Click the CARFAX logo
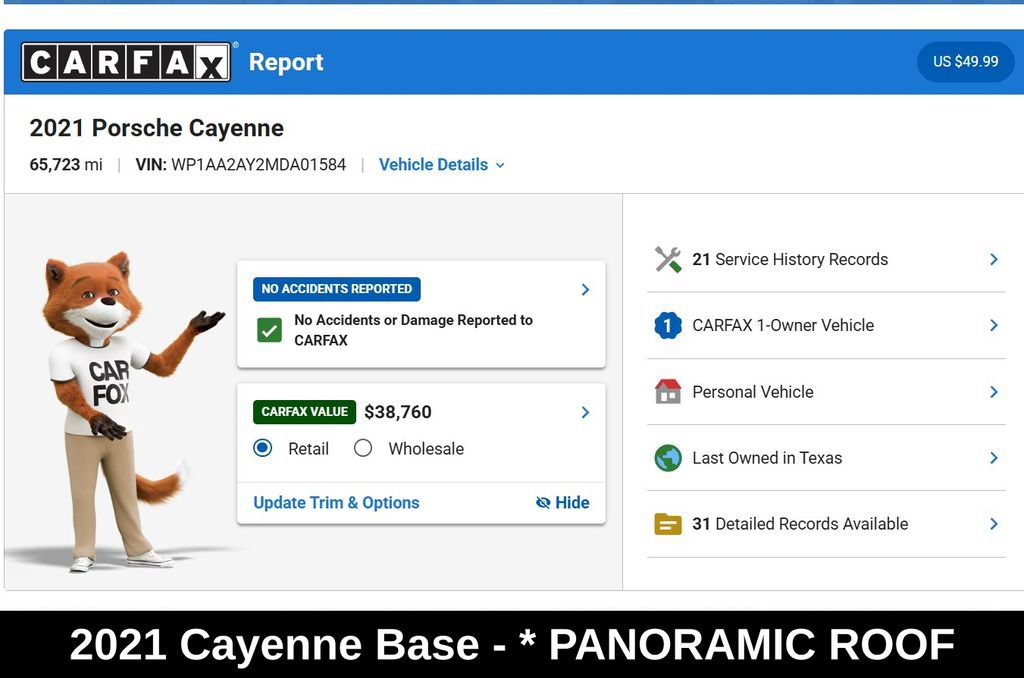The height and width of the screenshot is (678, 1024). [x=126, y=62]
